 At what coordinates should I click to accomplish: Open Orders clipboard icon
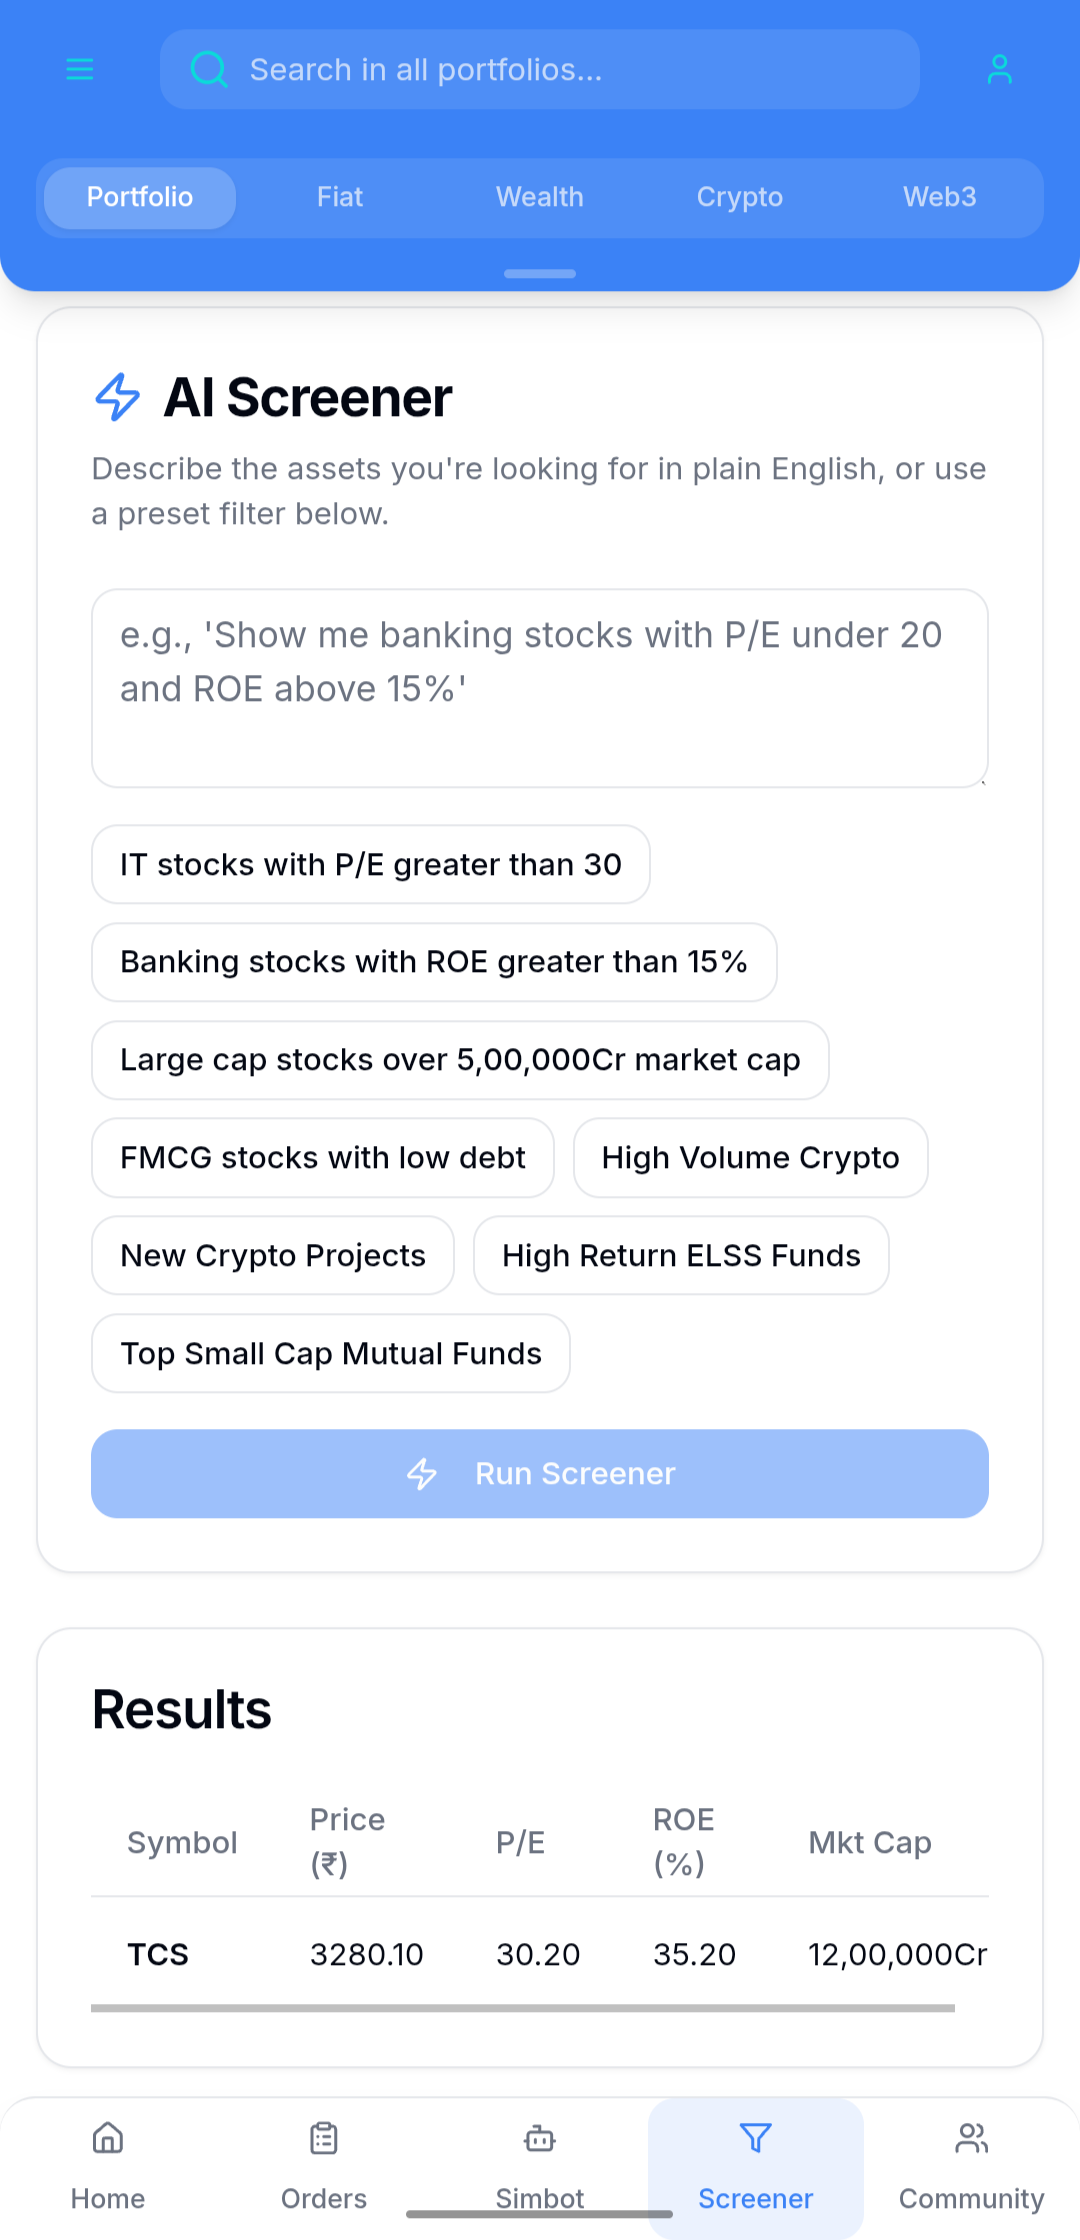click(x=324, y=2138)
